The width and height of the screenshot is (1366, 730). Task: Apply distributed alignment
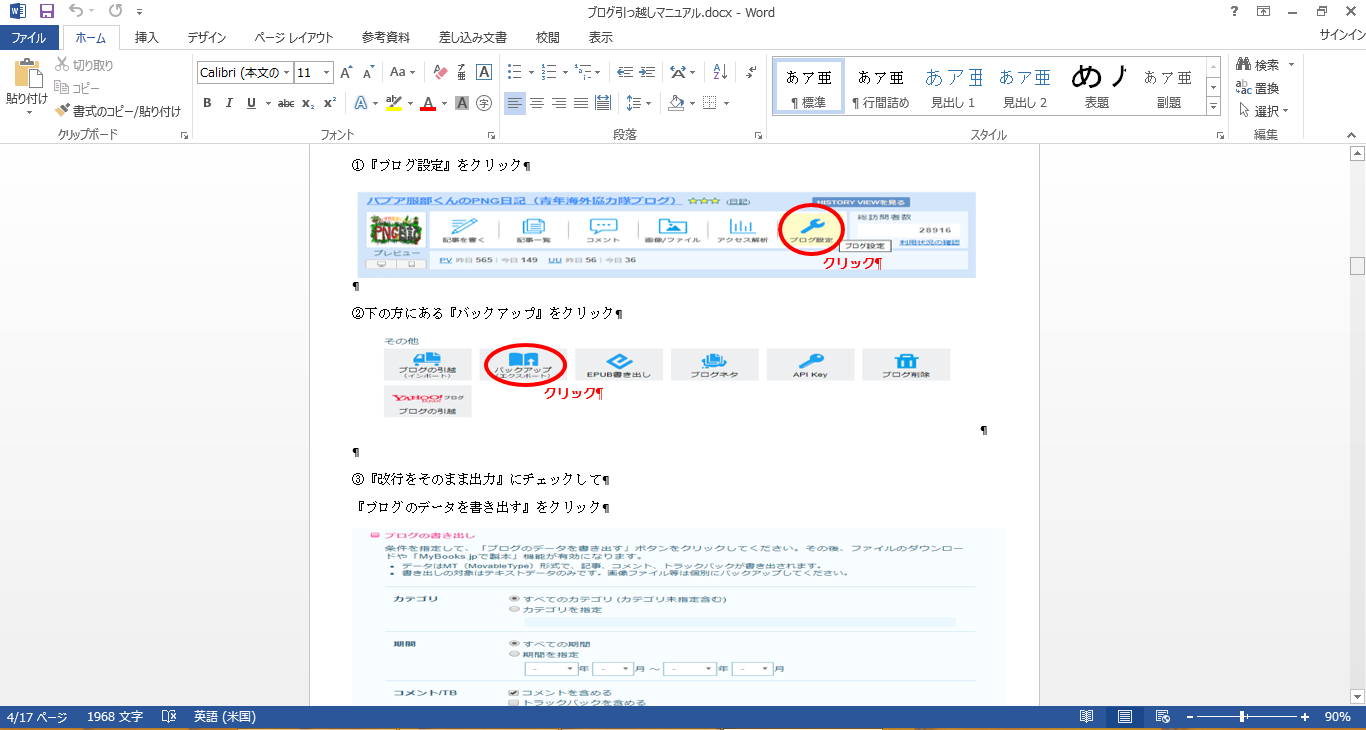[603, 103]
